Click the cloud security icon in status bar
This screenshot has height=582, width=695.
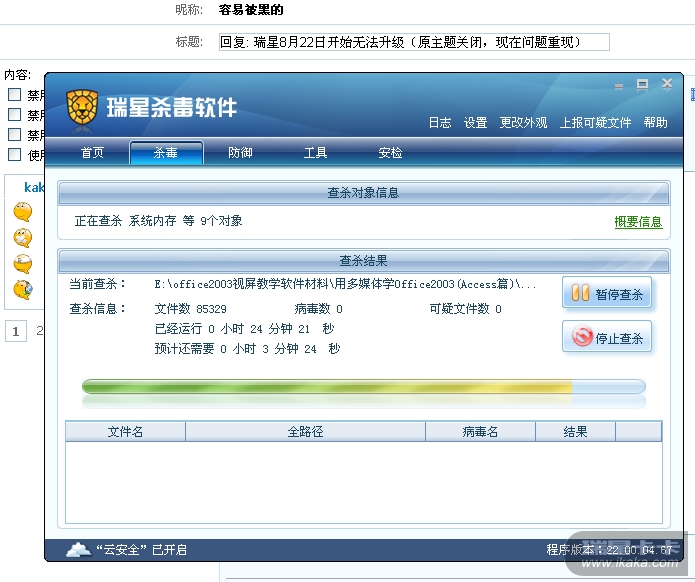click(78, 550)
